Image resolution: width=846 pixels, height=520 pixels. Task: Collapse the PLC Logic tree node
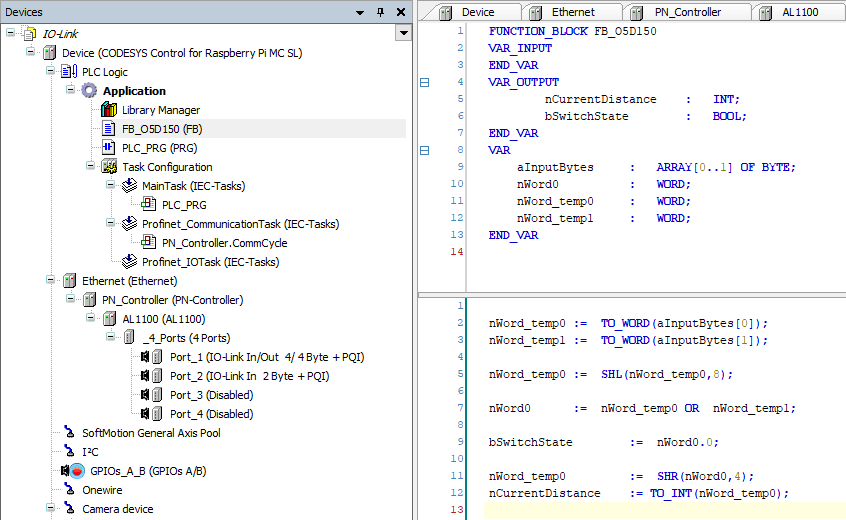point(51,72)
